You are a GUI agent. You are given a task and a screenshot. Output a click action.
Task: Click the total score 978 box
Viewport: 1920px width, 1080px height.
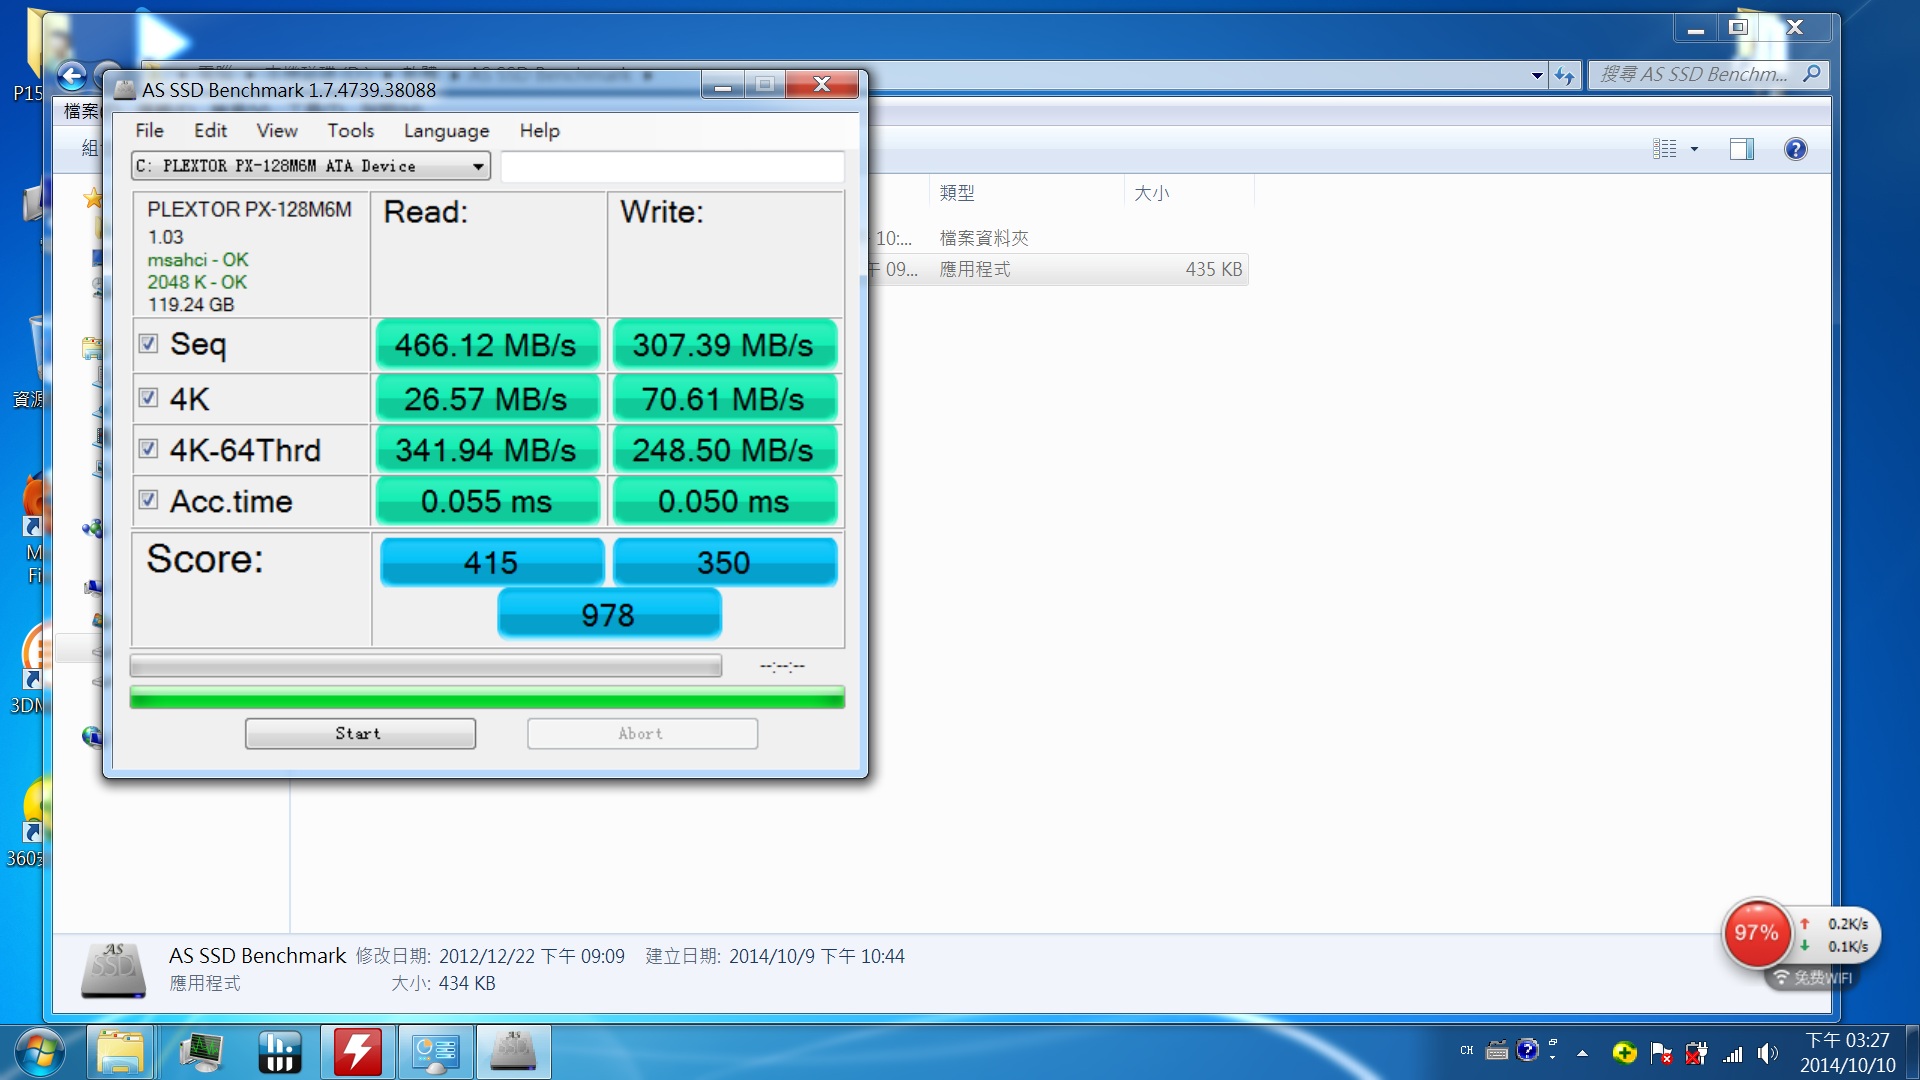(609, 614)
